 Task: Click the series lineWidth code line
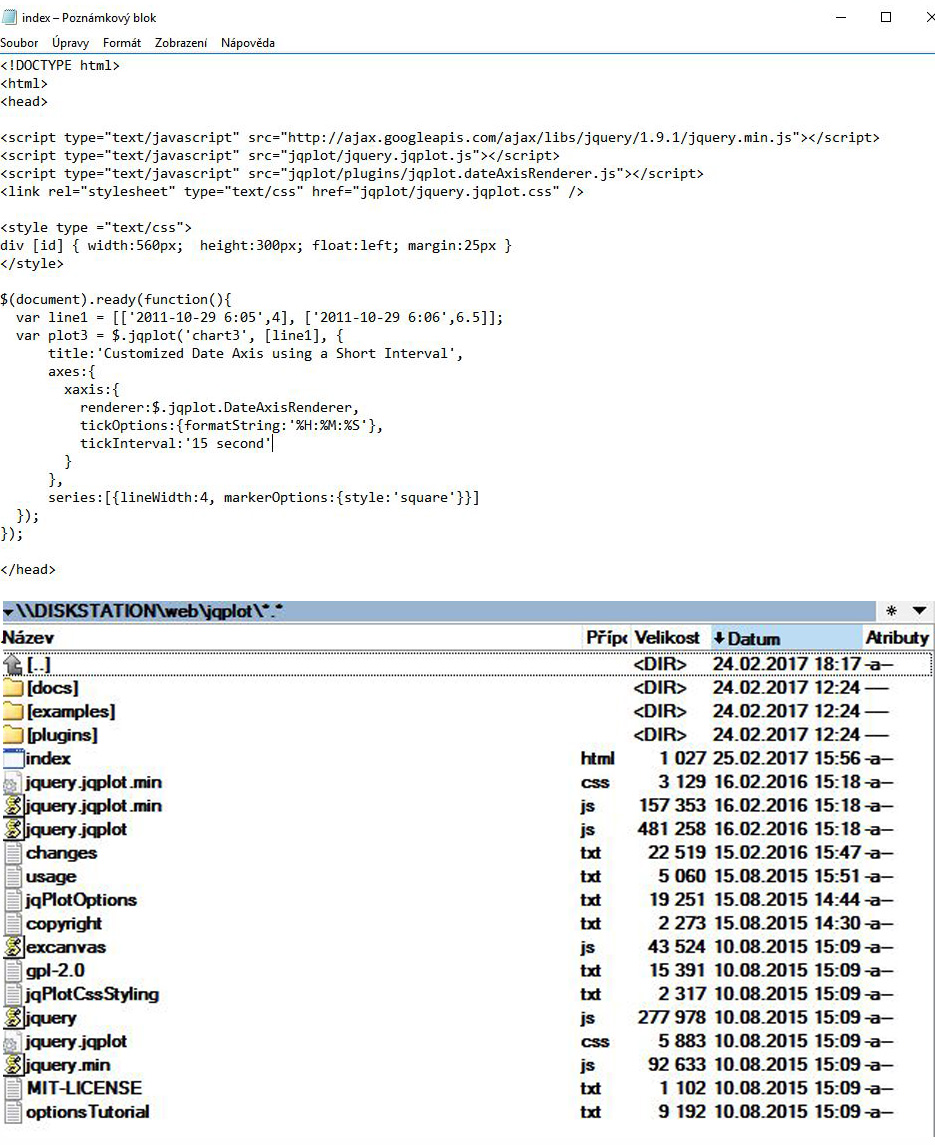click(x=264, y=497)
